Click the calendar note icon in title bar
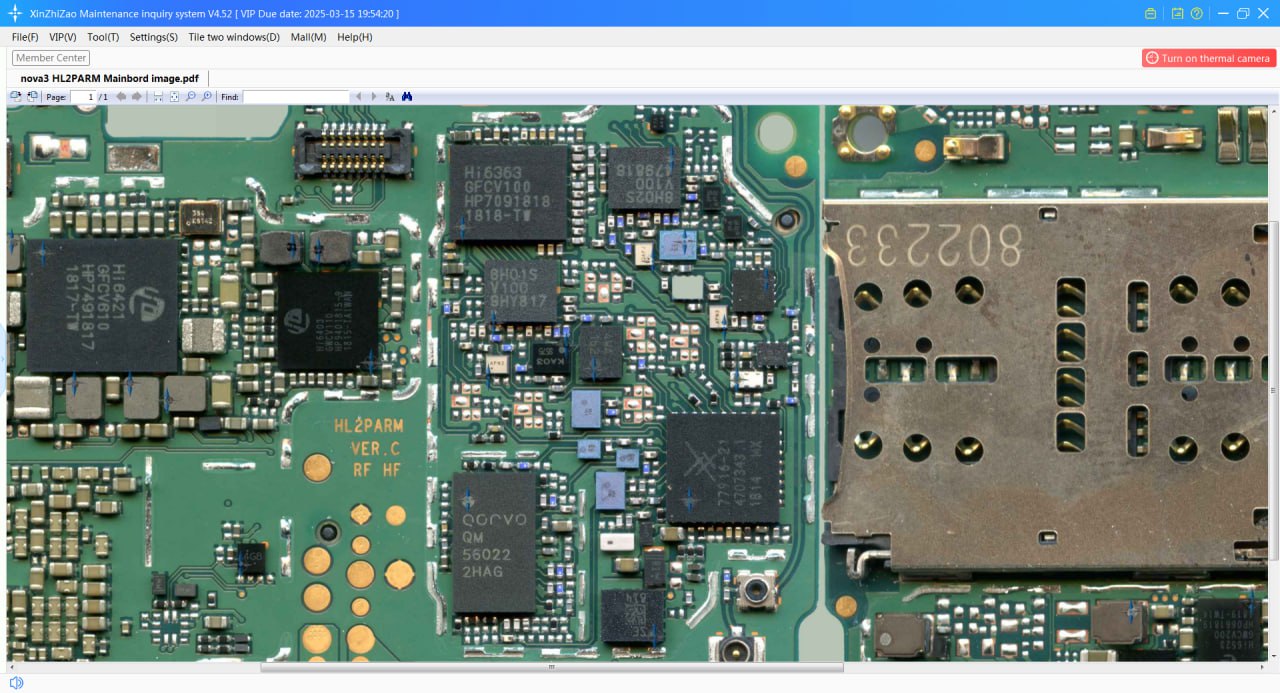1280x693 pixels. [1178, 13]
